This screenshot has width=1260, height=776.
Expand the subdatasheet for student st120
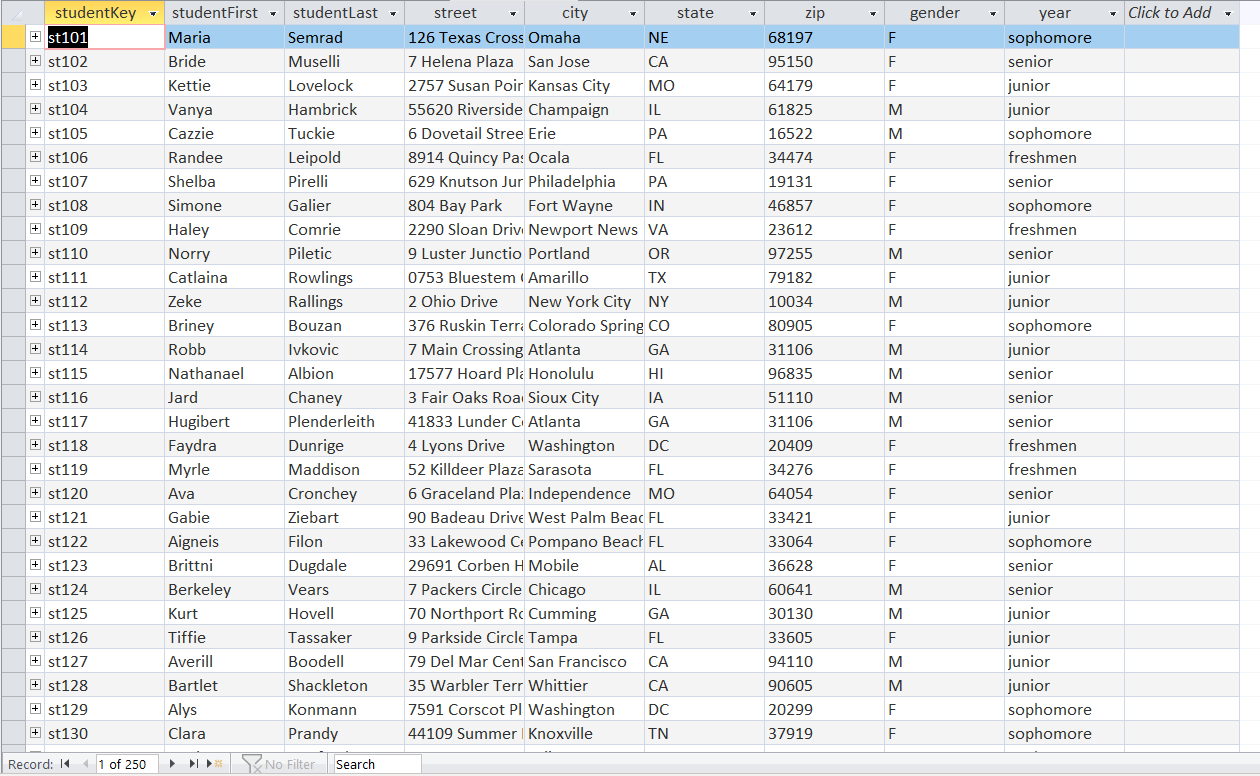point(34,493)
